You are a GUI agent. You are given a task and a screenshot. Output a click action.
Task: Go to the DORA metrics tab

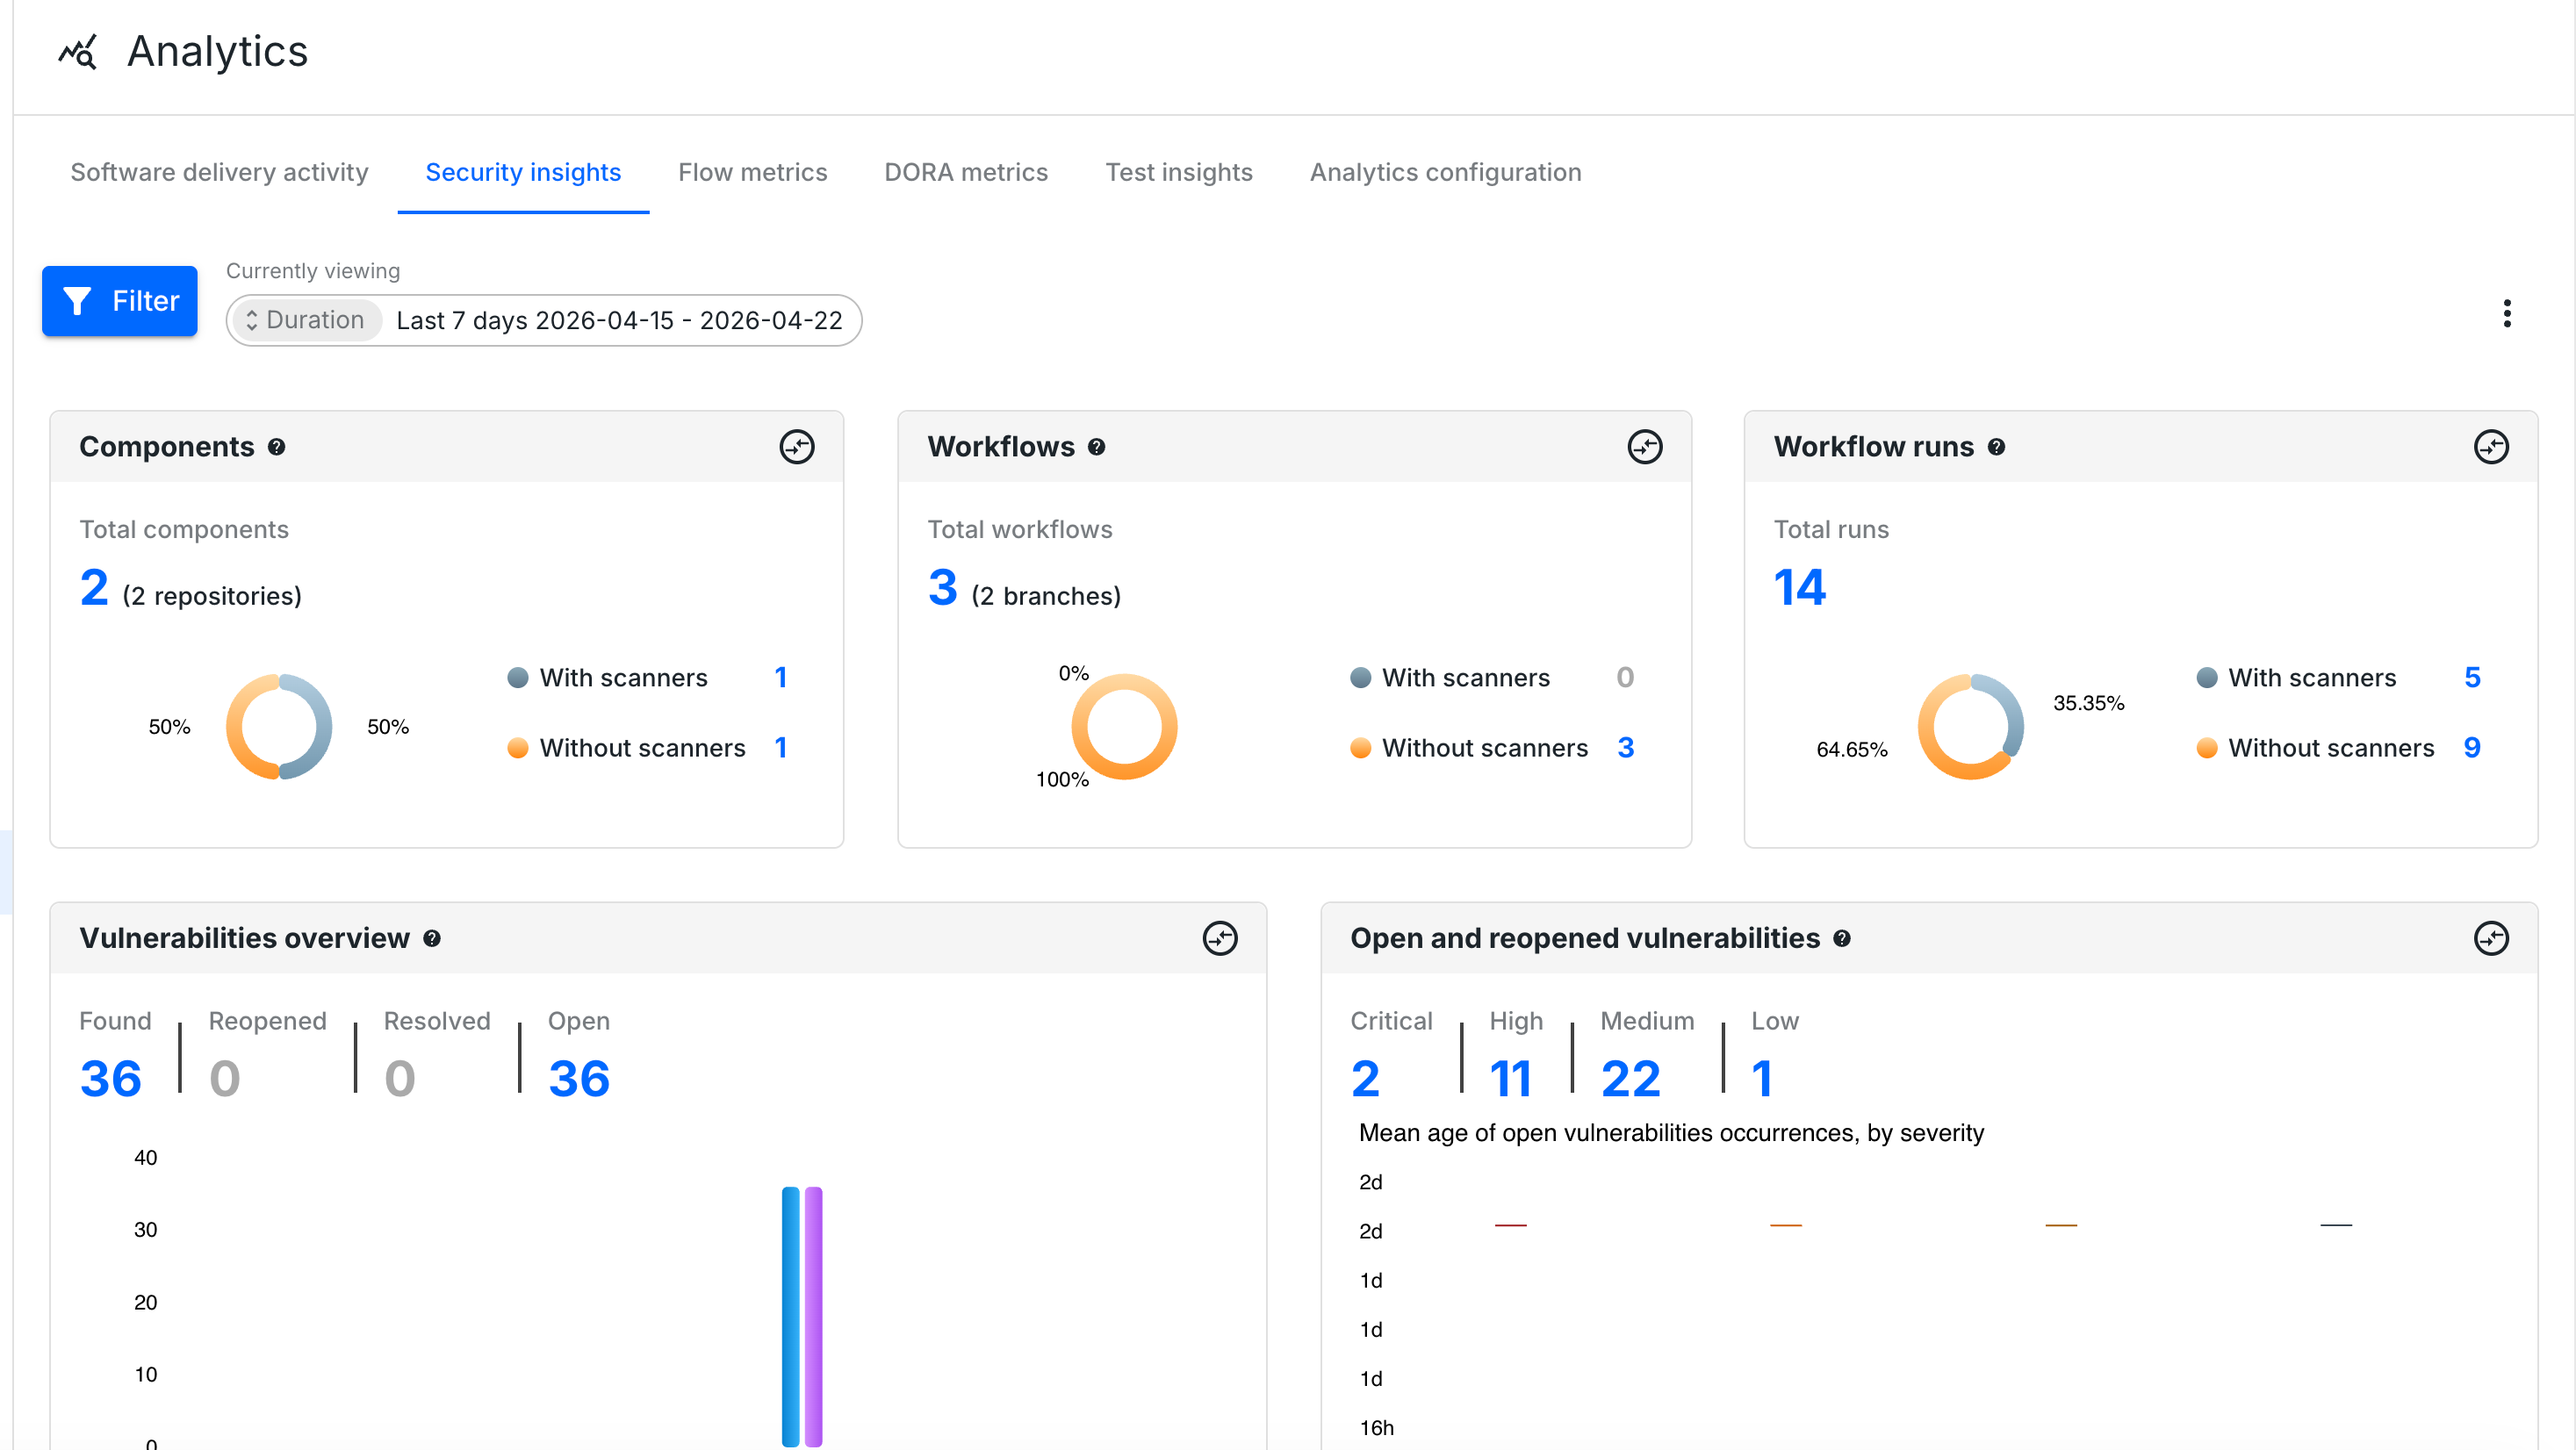point(965,172)
